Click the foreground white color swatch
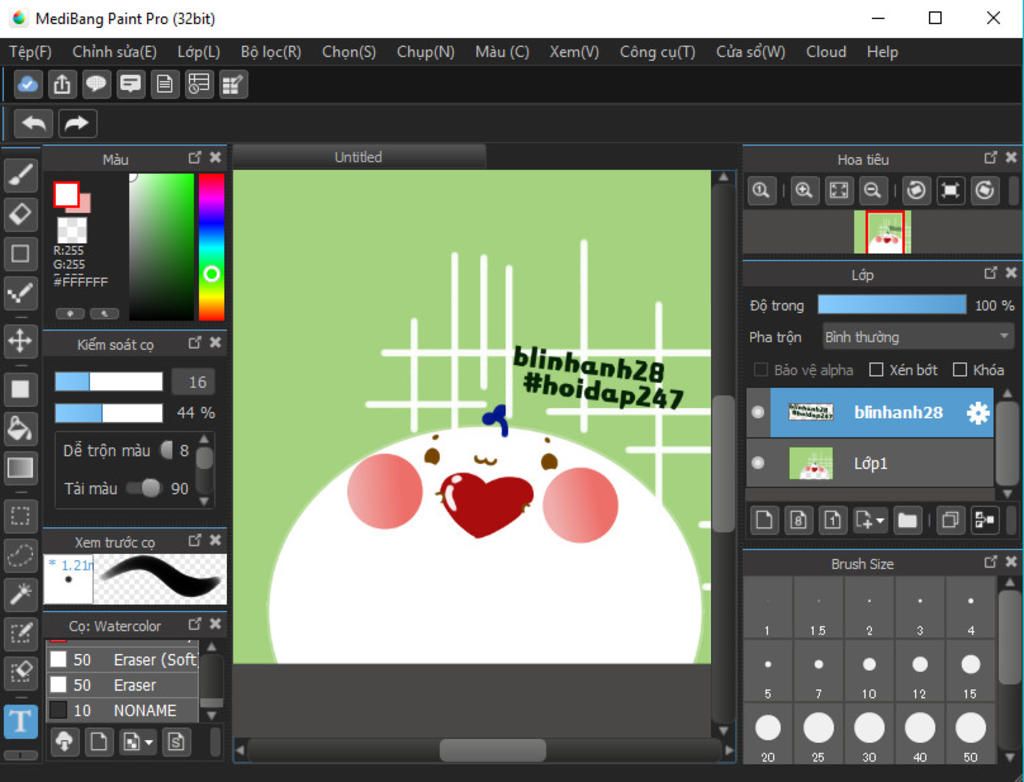The width and height of the screenshot is (1024, 782). click(x=66, y=194)
